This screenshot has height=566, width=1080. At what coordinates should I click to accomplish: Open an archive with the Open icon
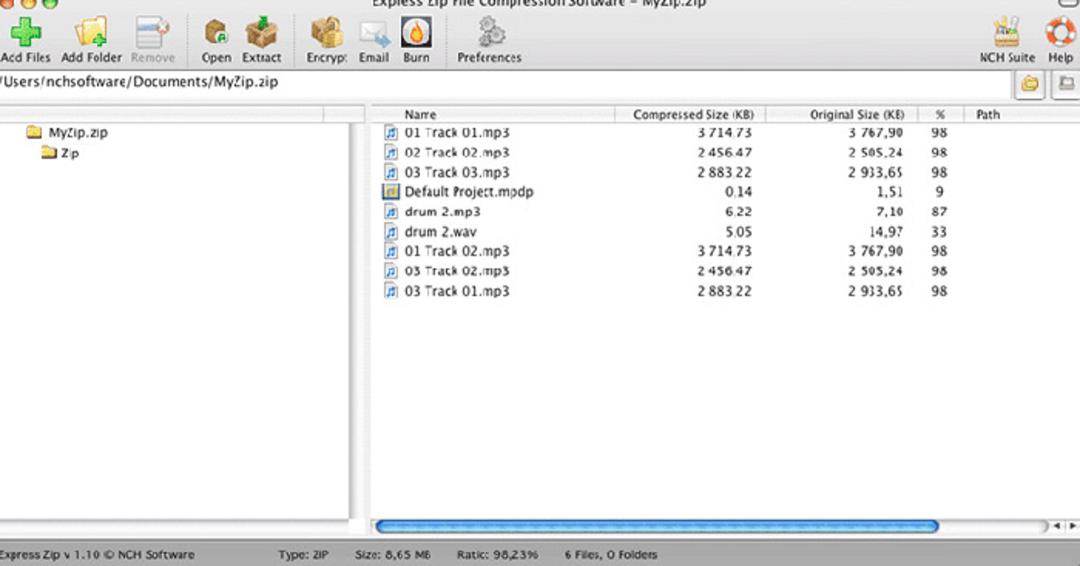tap(216, 32)
